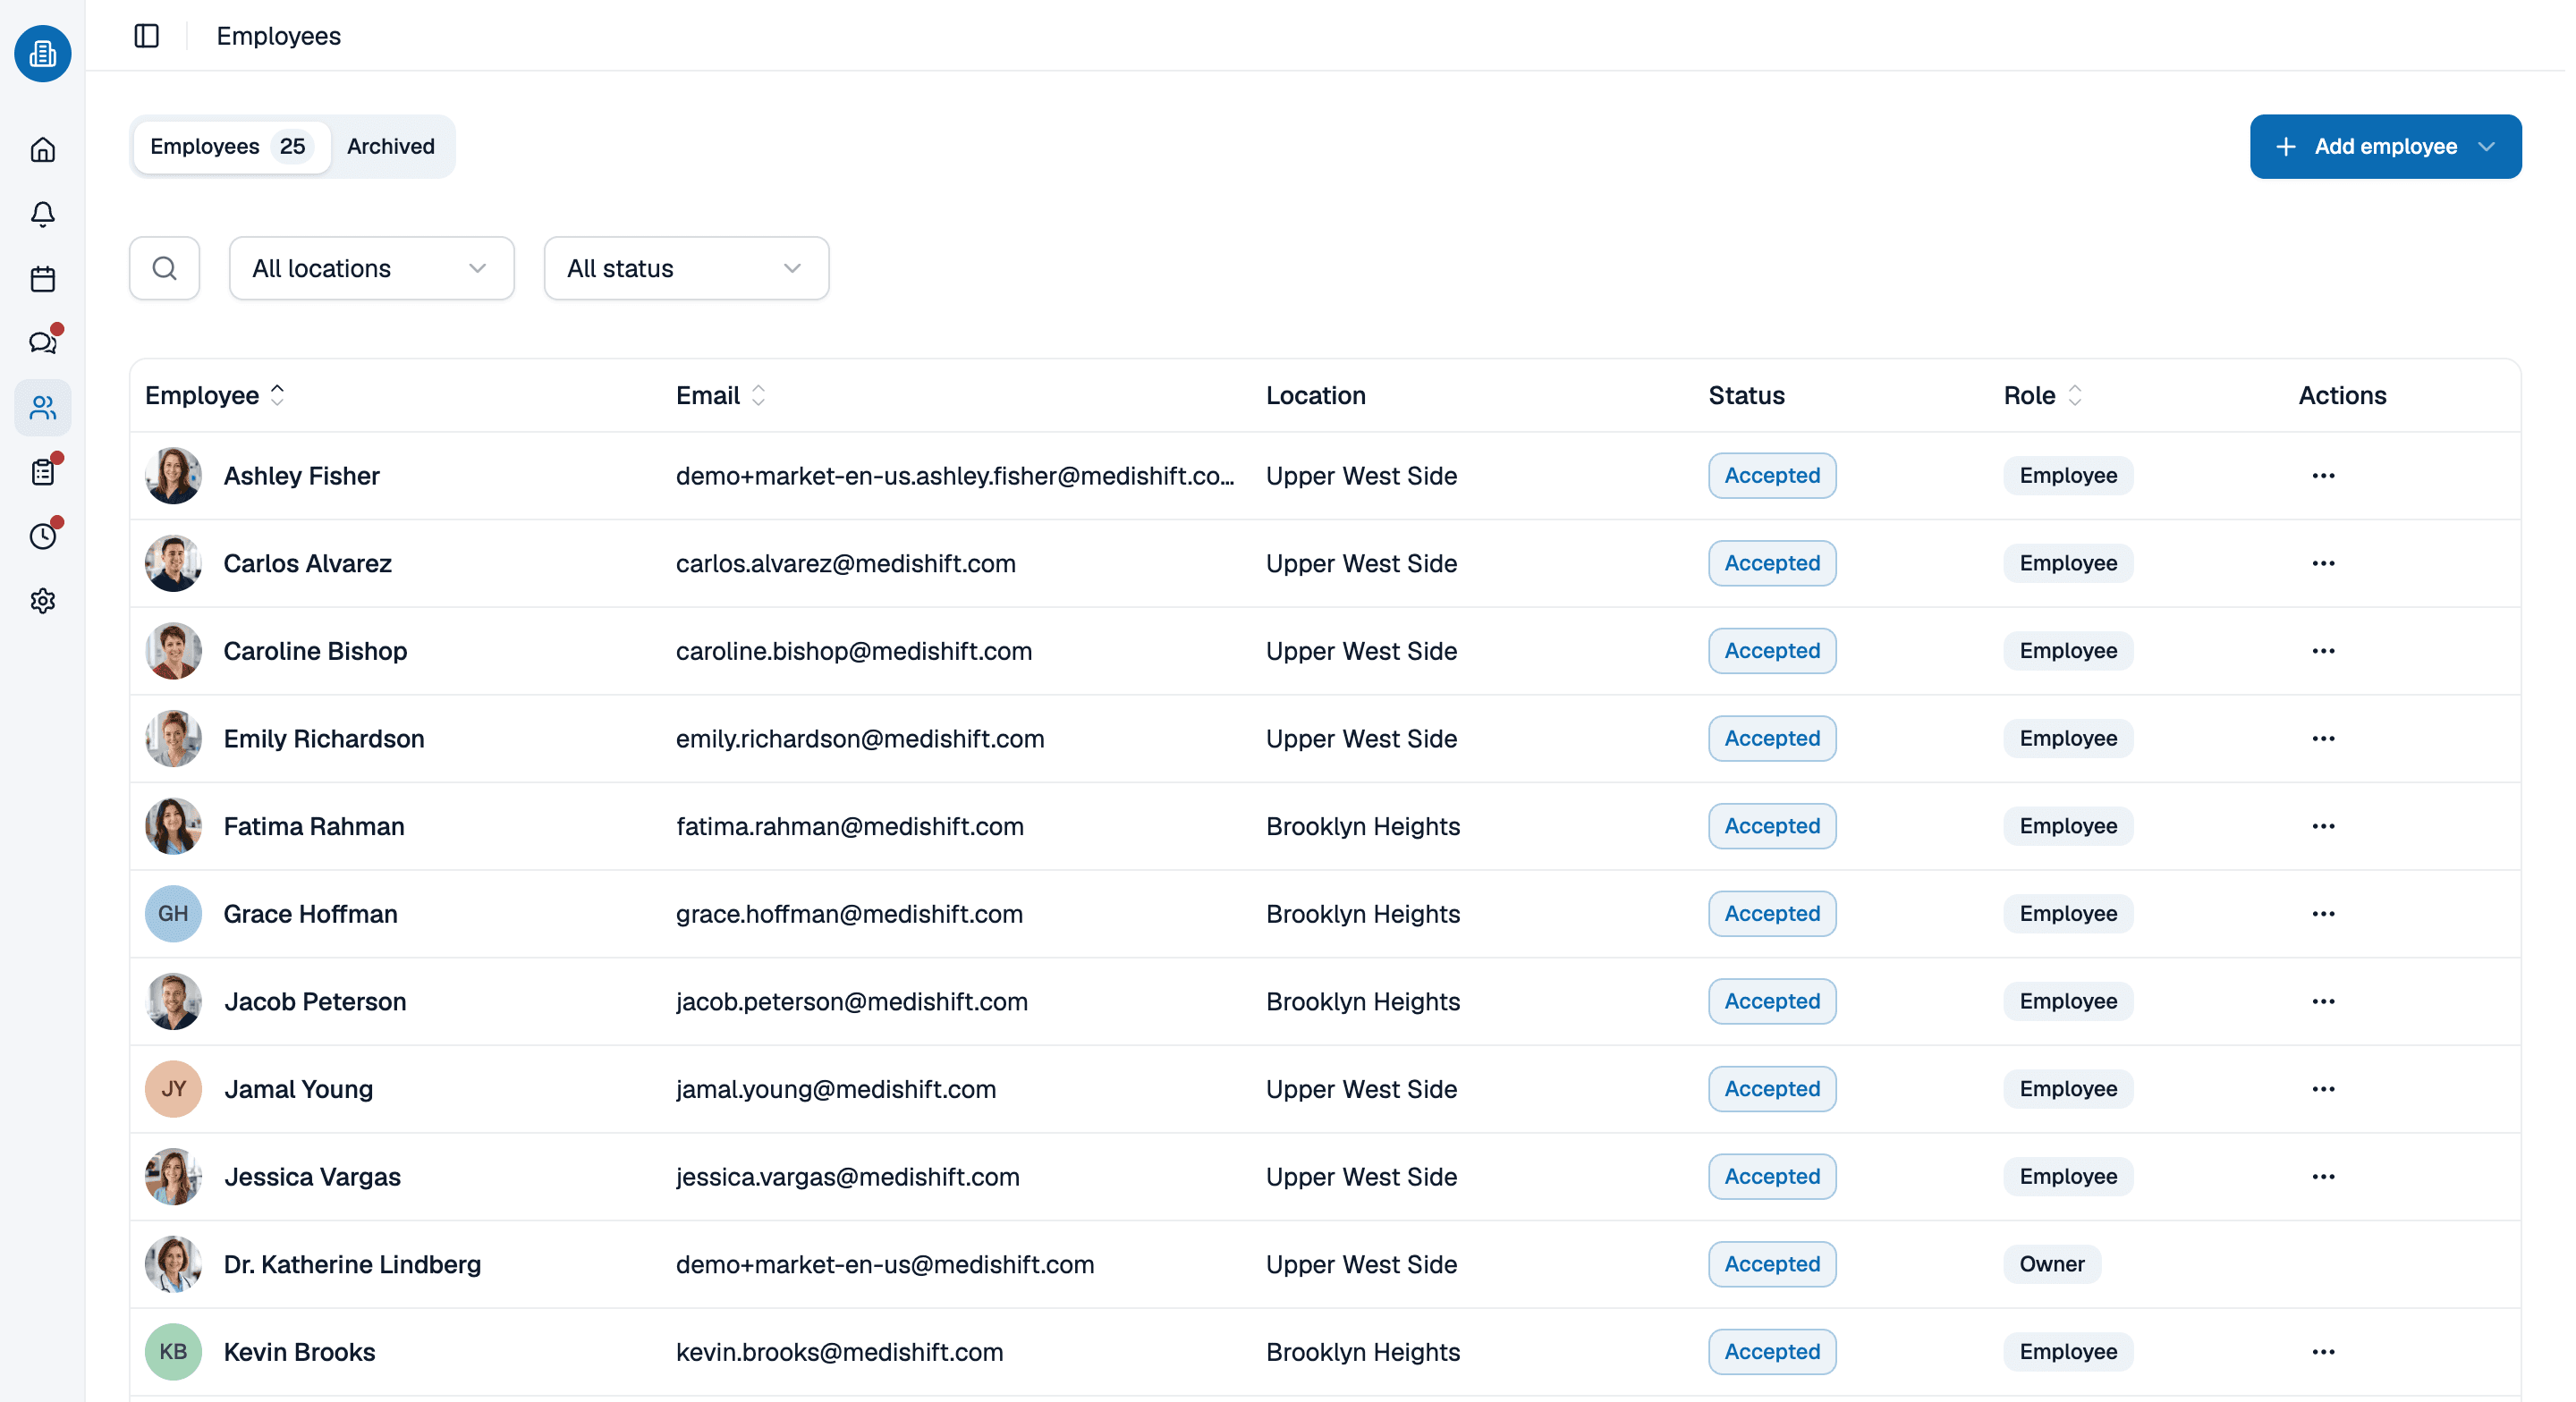
Task: Open notifications bell icon
Action: pyautogui.click(x=42, y=214)
